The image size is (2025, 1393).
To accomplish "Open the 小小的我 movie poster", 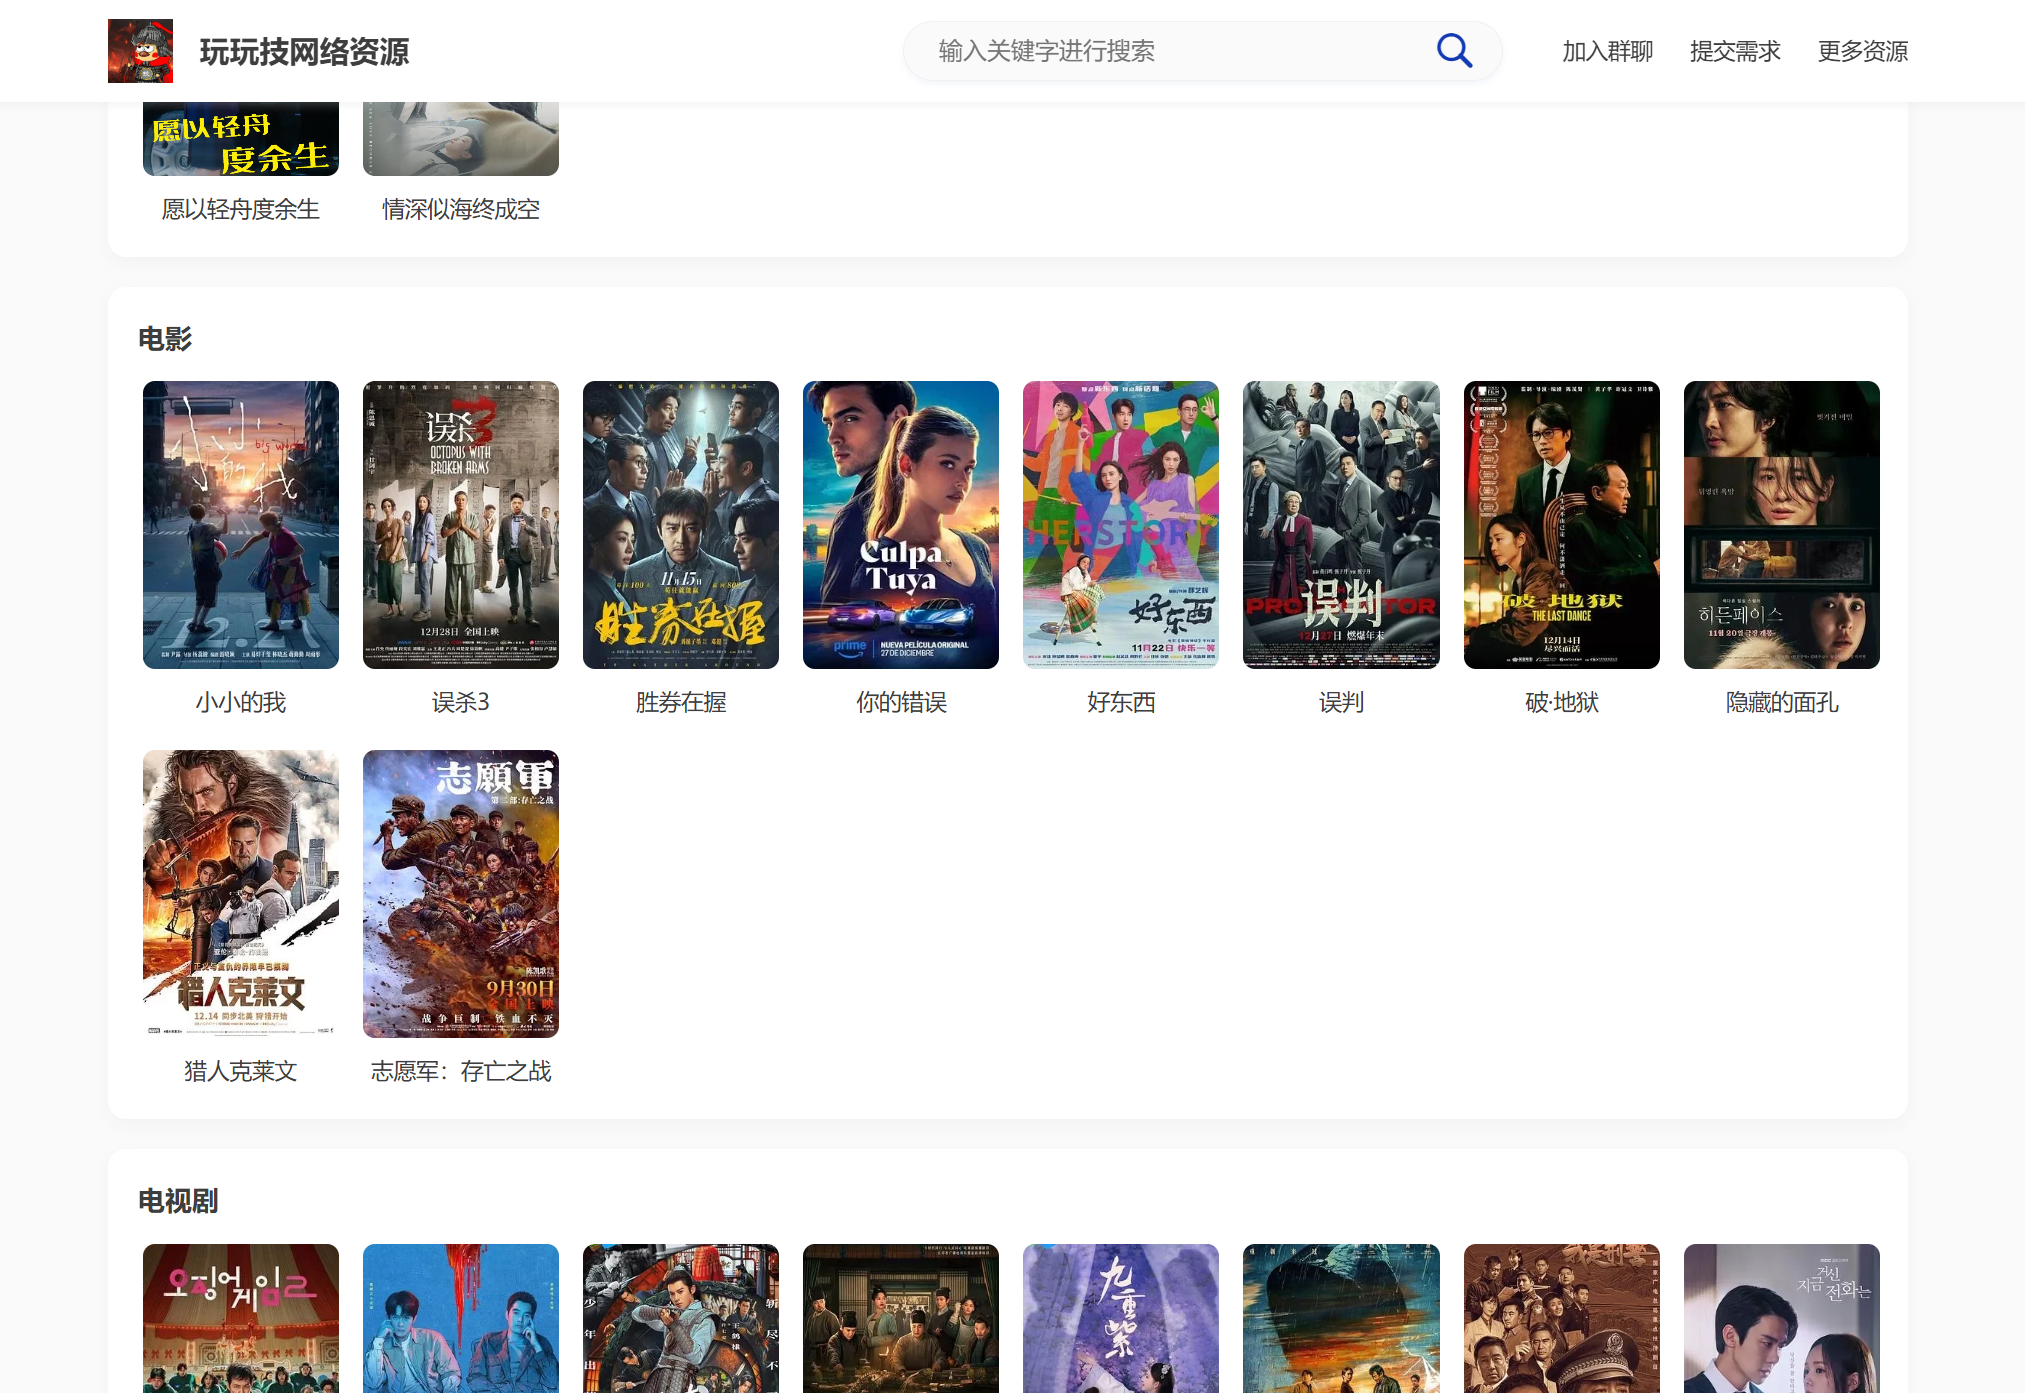I will (x=241, y=524).
